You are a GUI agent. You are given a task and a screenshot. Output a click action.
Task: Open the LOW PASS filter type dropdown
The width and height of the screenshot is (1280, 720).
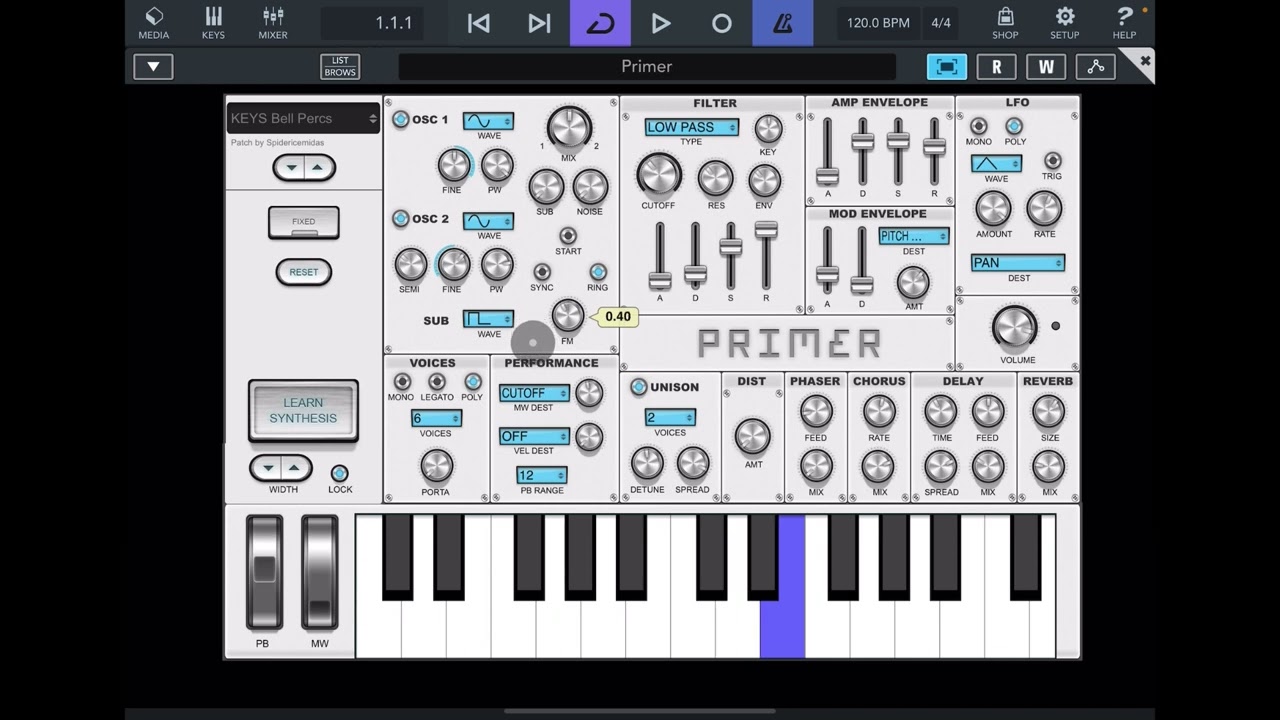click(x=691, y=127)
